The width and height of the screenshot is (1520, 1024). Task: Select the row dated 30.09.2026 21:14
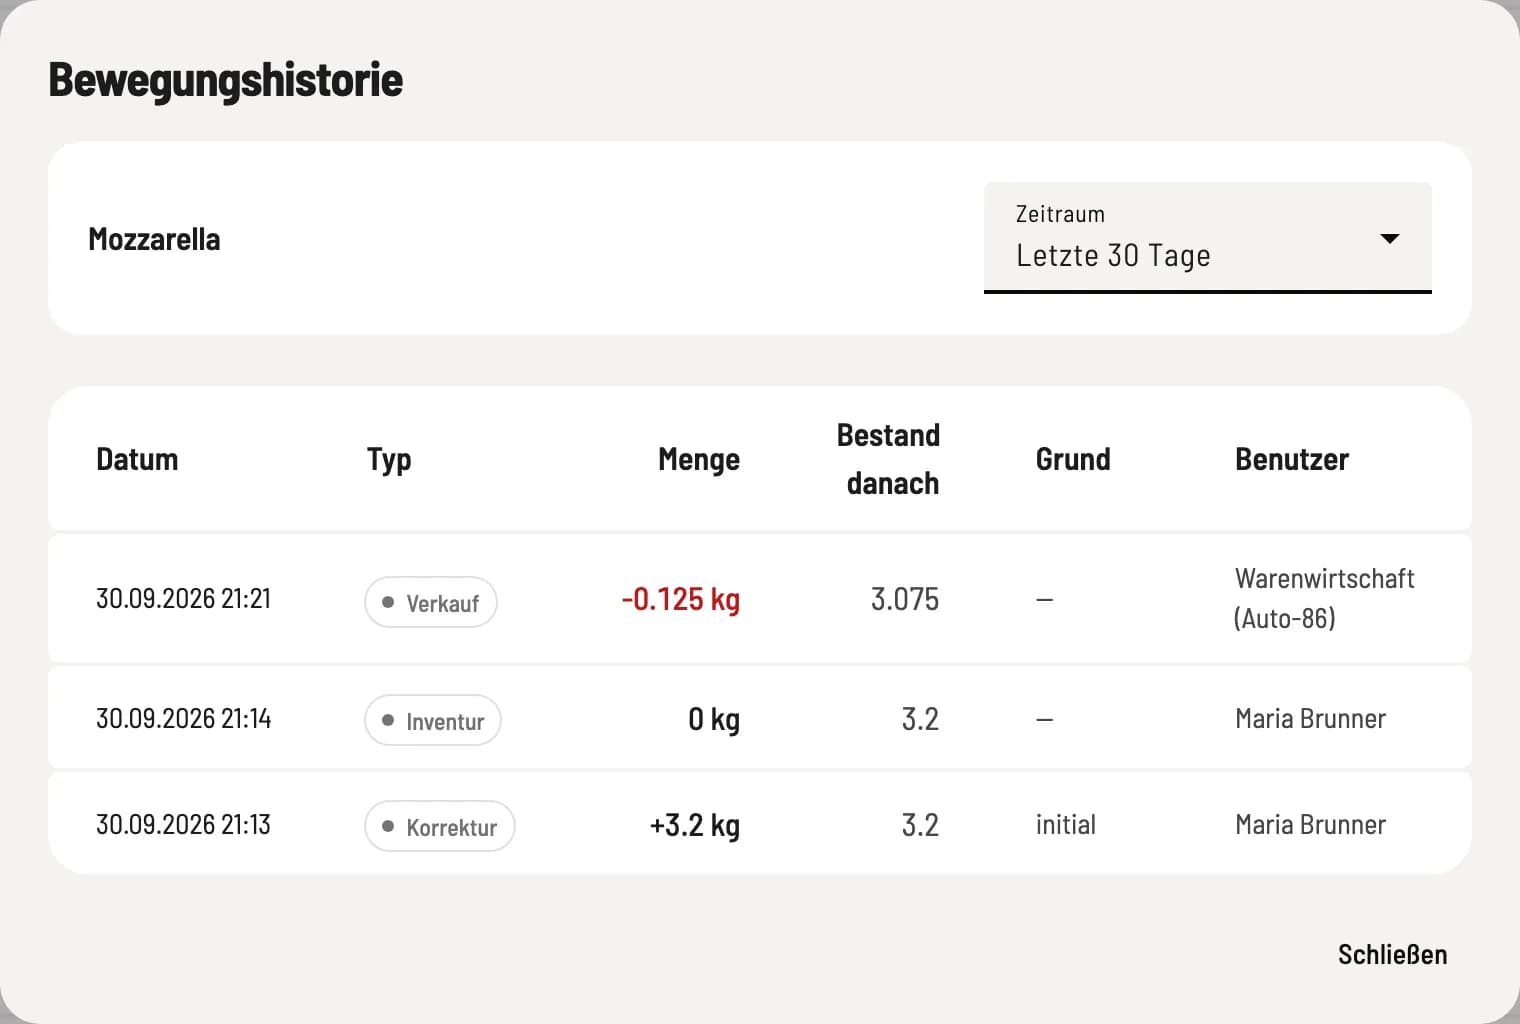click(x=760, y=718)
